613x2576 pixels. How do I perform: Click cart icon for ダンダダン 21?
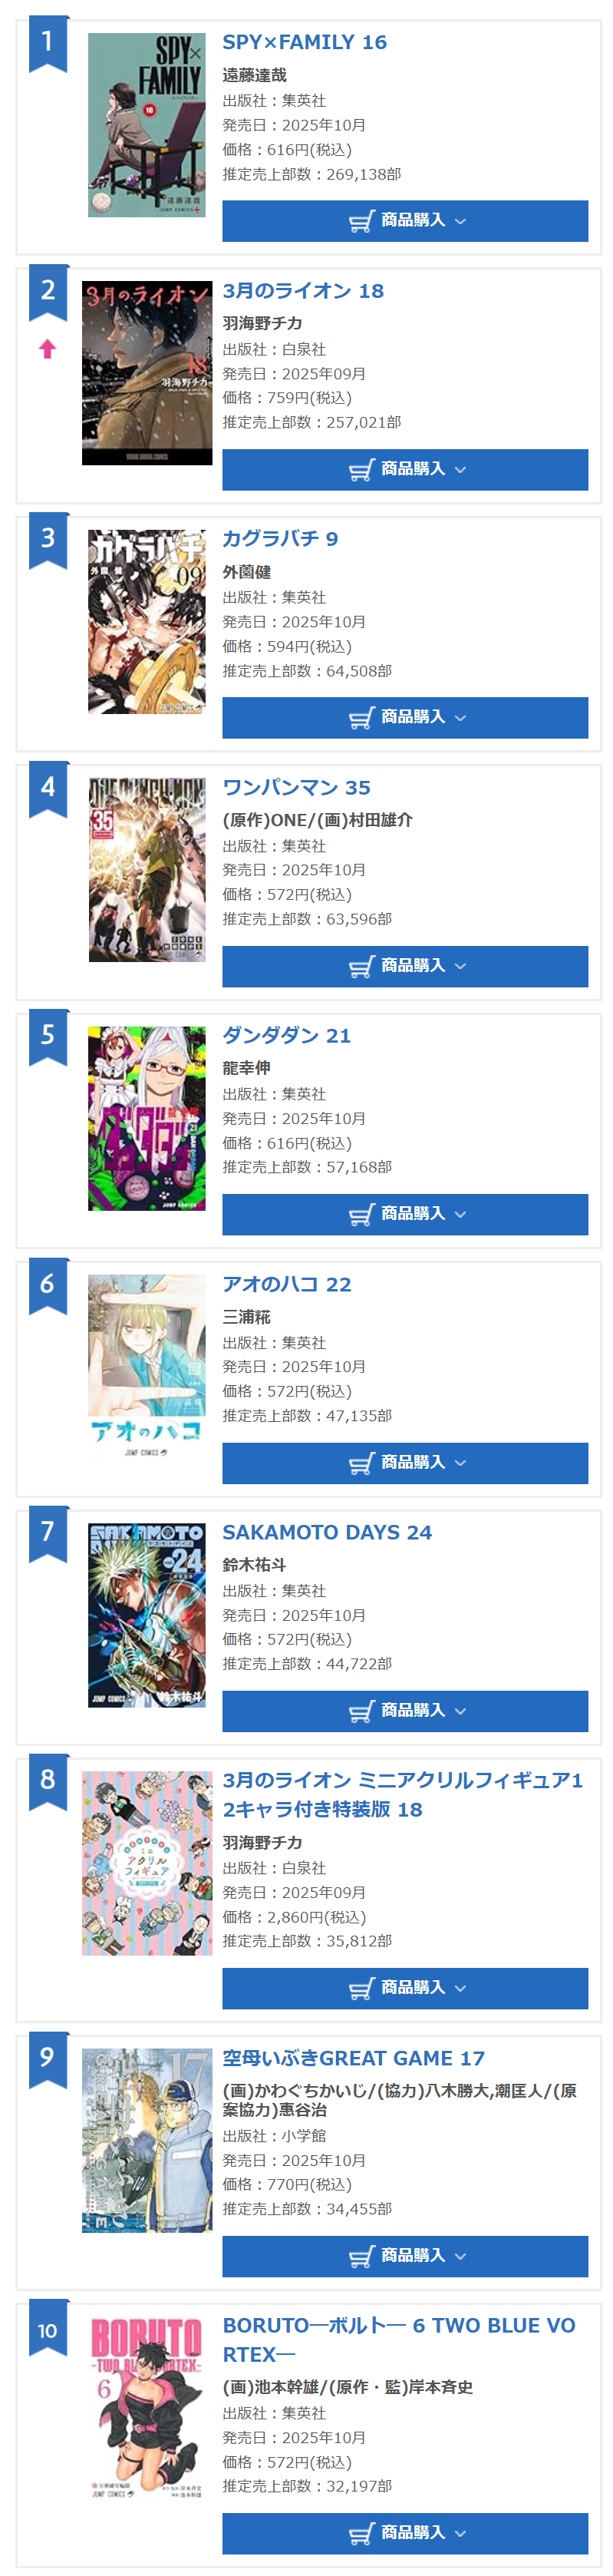pyautogui.click(x=361, y=1214)
